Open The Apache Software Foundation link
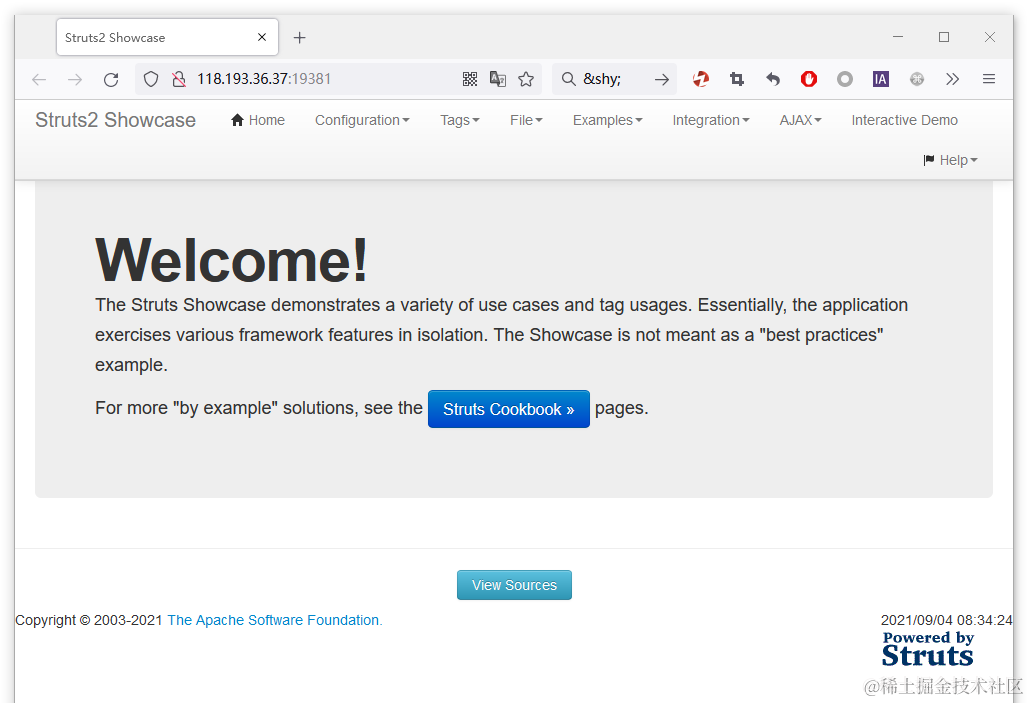The height and width of the screenshot is (703, 1030). [275, 620]
